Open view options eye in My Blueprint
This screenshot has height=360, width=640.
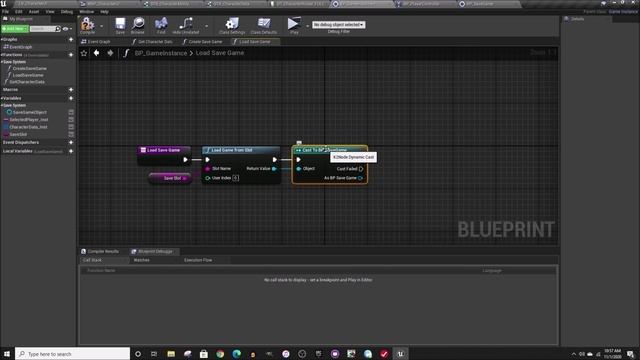point(66,29)
